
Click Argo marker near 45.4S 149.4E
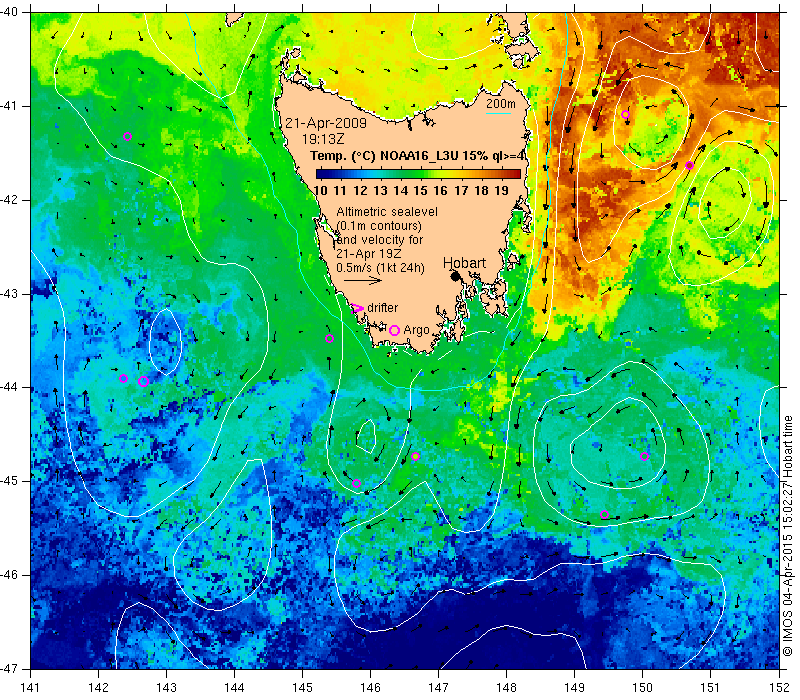pyautogui.click(x=605, y=514)
